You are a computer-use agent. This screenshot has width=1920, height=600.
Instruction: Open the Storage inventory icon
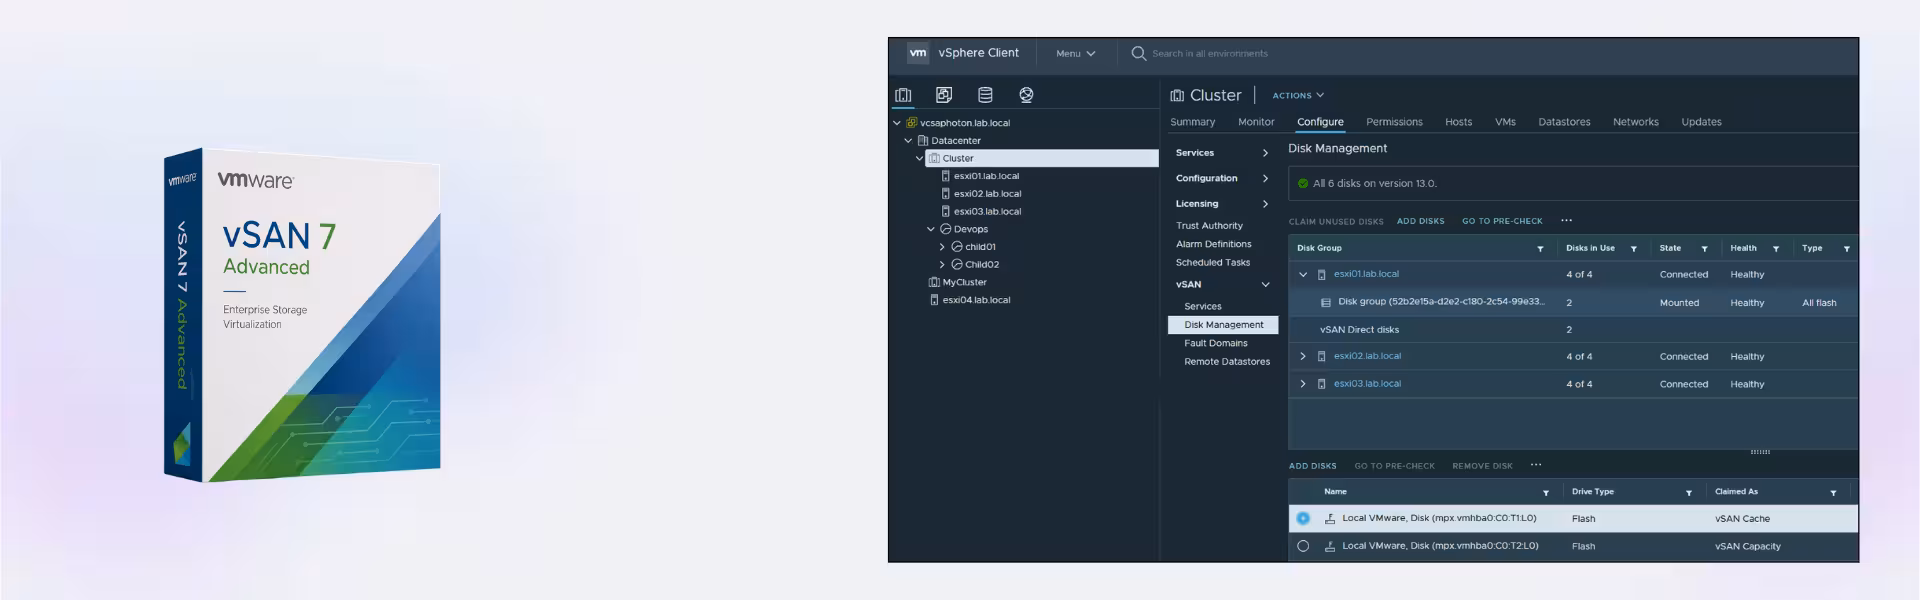click(985, 95)
